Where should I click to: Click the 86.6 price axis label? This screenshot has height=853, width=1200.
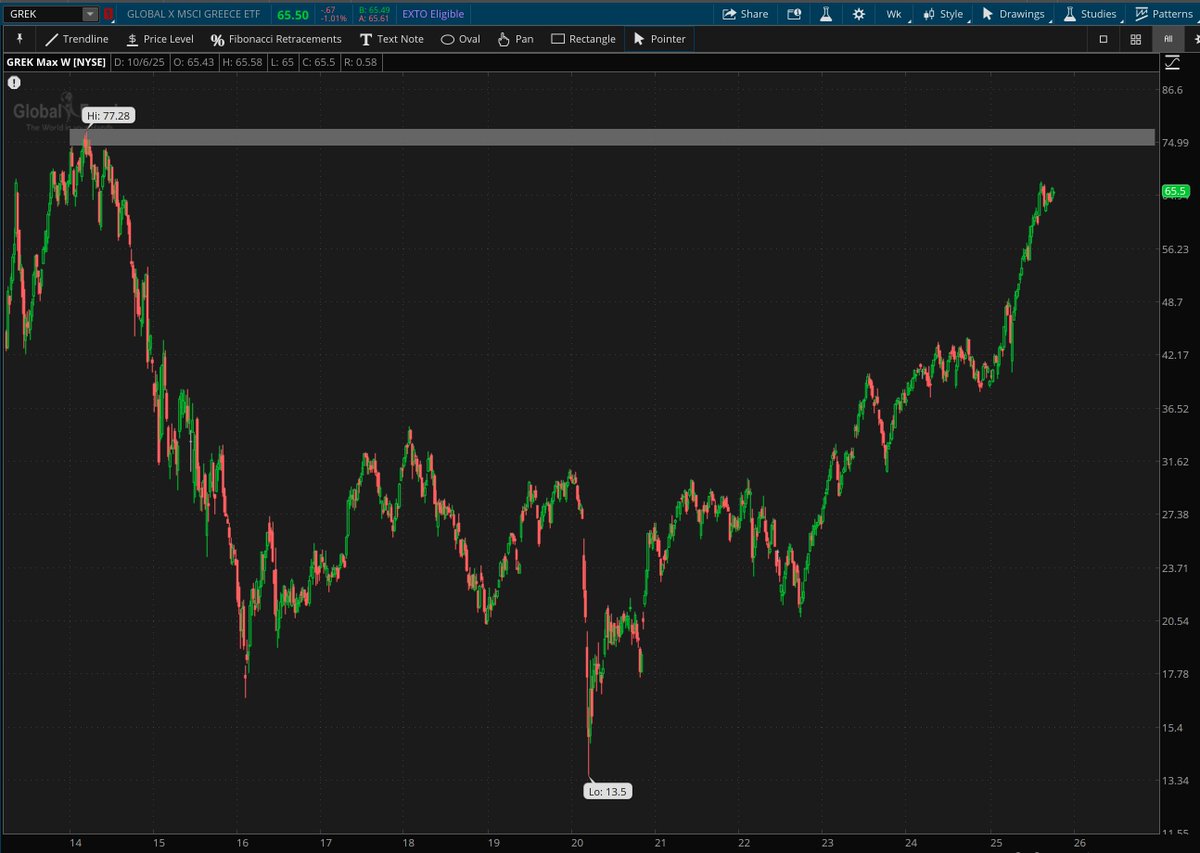coord(1172,90)
